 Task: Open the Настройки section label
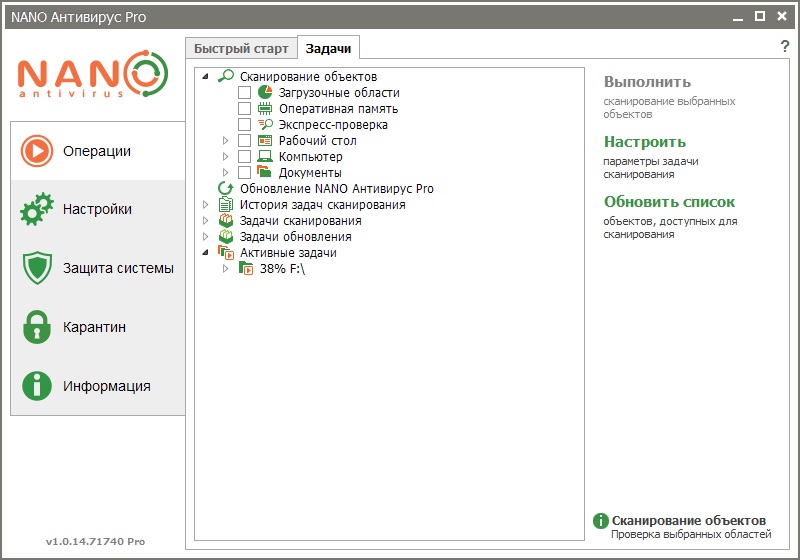click(x=97, y=209)
